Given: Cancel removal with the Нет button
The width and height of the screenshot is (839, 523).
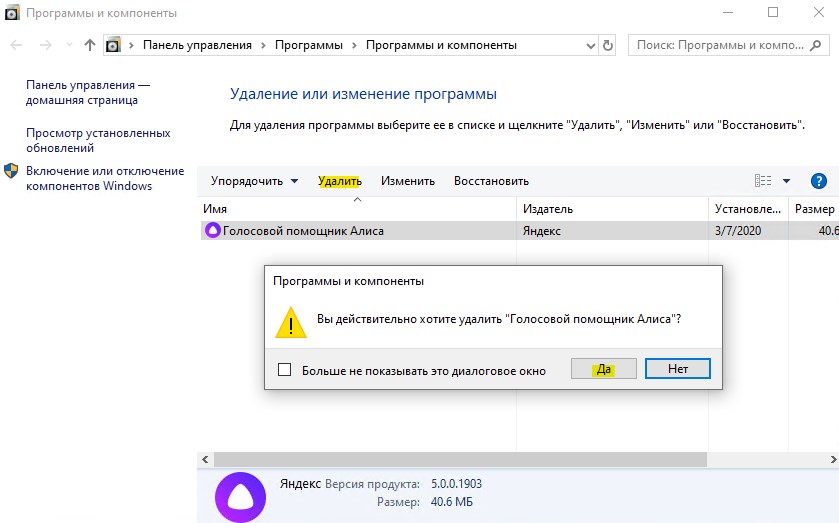Looking at the screenshot, I should point(678,369).
